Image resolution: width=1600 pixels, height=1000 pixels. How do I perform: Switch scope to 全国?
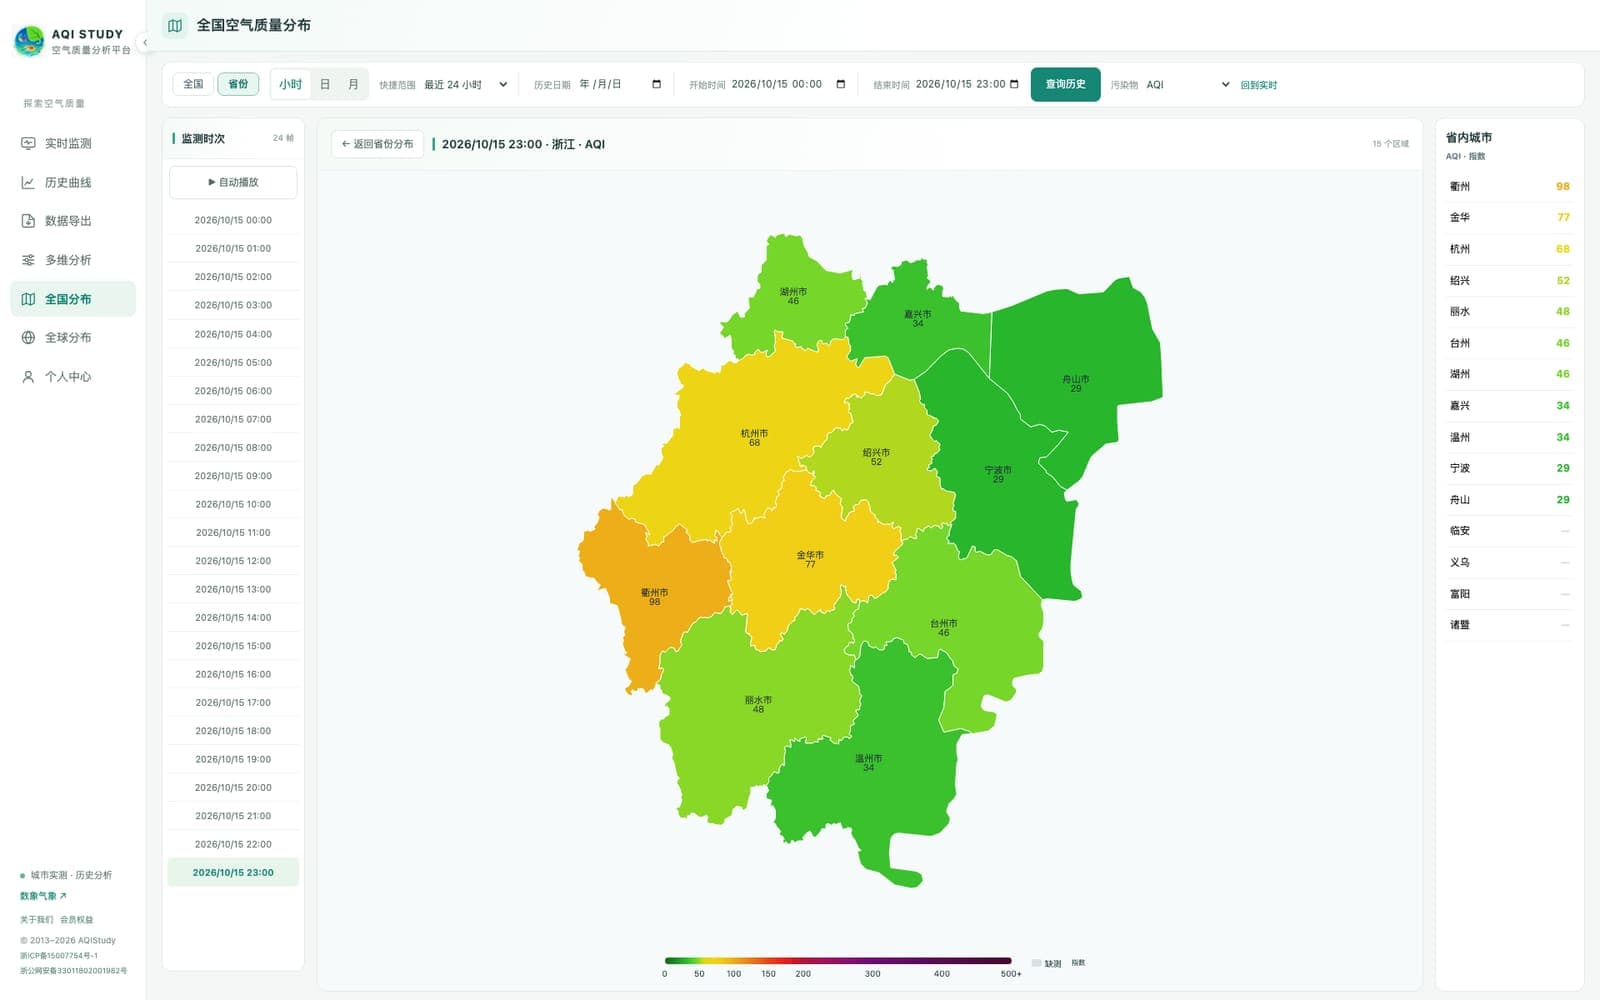193,84
